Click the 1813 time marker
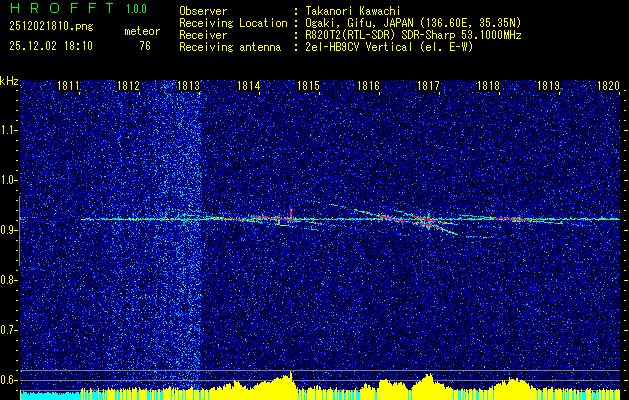The image size is (629, 400). [189, 85]
